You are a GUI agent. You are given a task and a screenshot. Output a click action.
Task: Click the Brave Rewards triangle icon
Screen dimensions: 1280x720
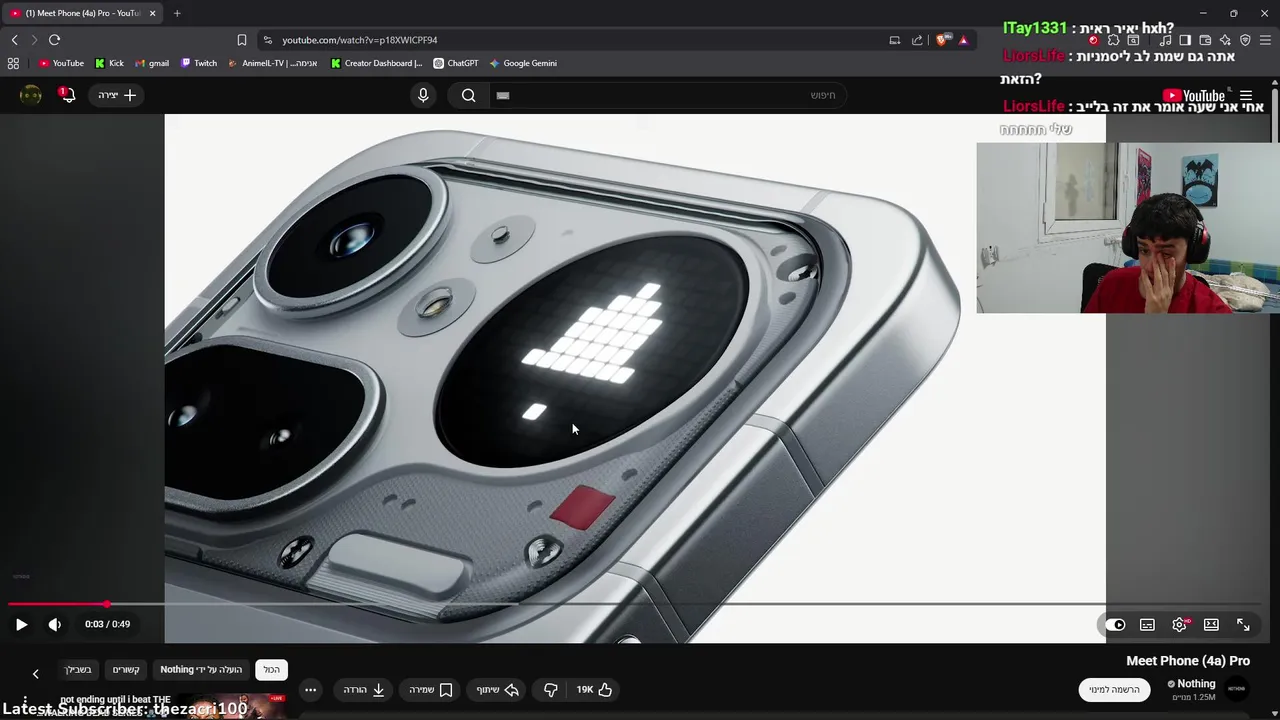click(x=963, y=40)
